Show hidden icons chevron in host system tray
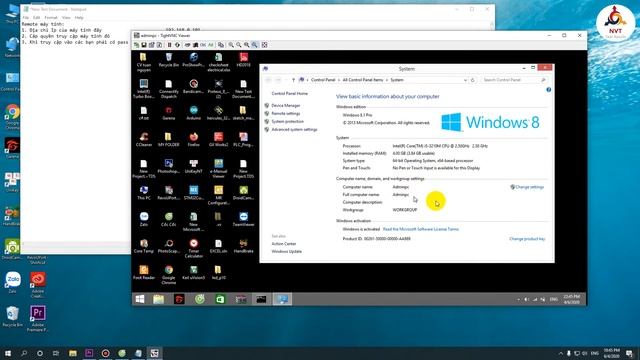Screen dimensions: 640x360 560,353
